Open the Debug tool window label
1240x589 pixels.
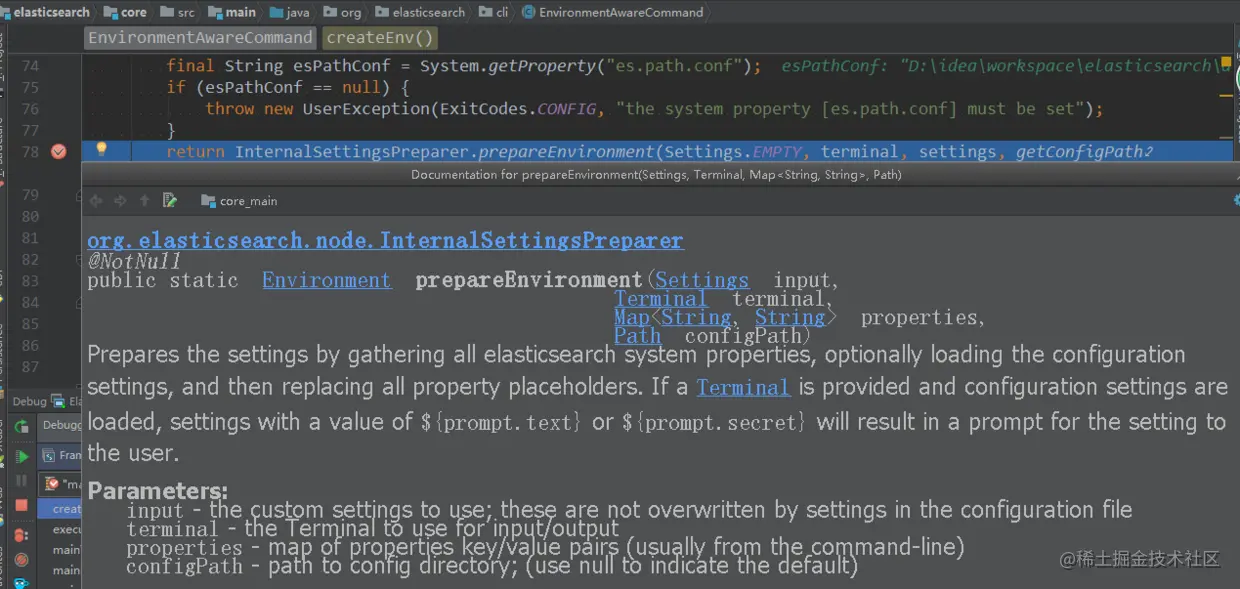point(30,401)
